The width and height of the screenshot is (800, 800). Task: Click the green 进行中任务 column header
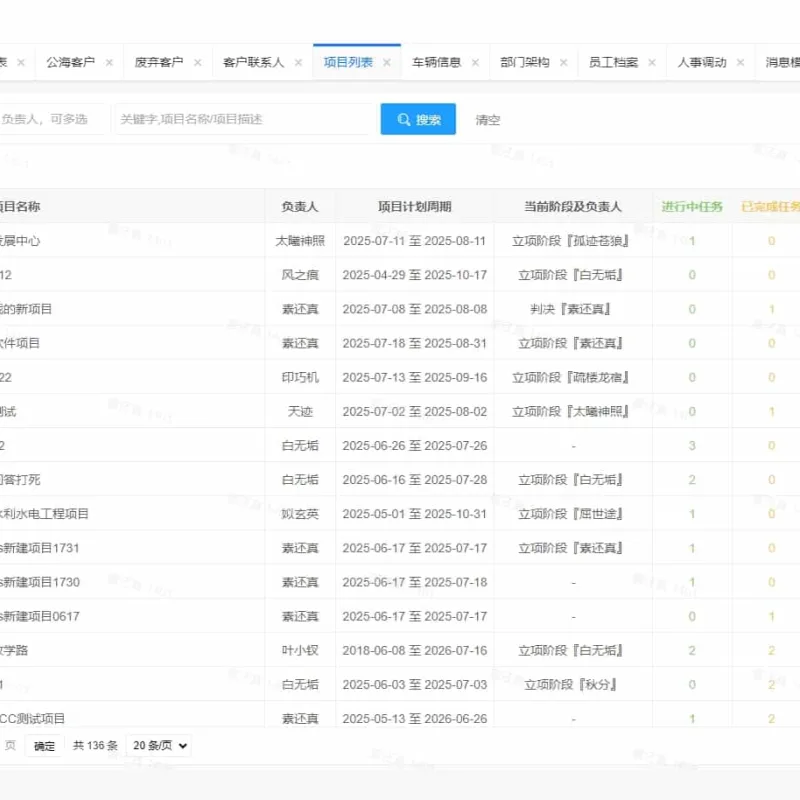coord(692,207)
